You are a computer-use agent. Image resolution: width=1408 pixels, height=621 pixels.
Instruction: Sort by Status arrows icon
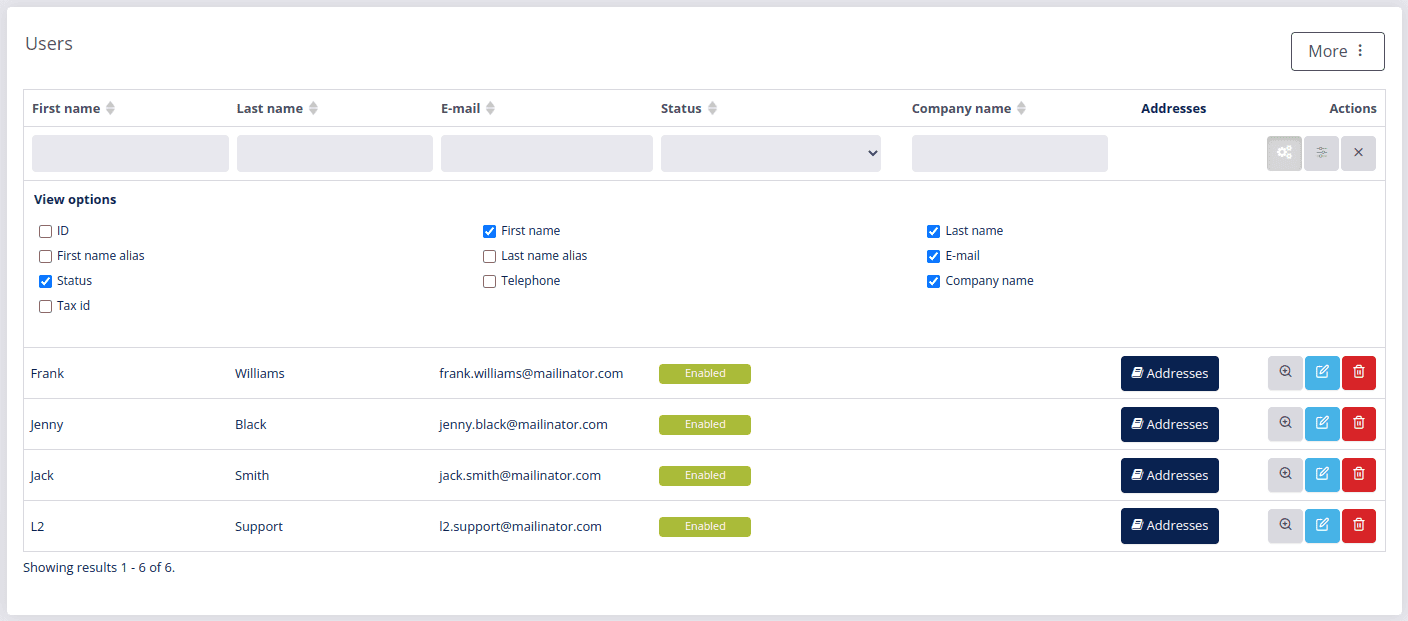tap(712, 108)
